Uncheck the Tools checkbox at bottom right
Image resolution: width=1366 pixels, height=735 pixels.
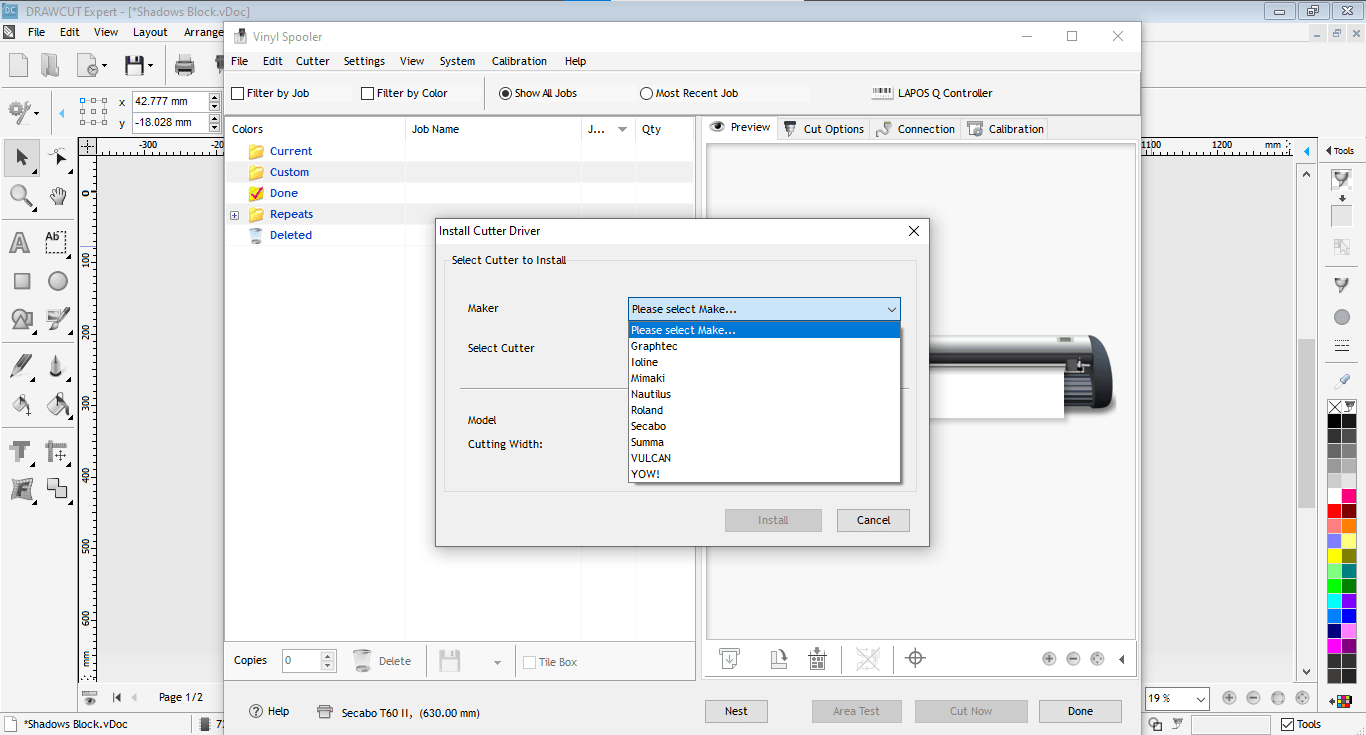pos(1287,724)
